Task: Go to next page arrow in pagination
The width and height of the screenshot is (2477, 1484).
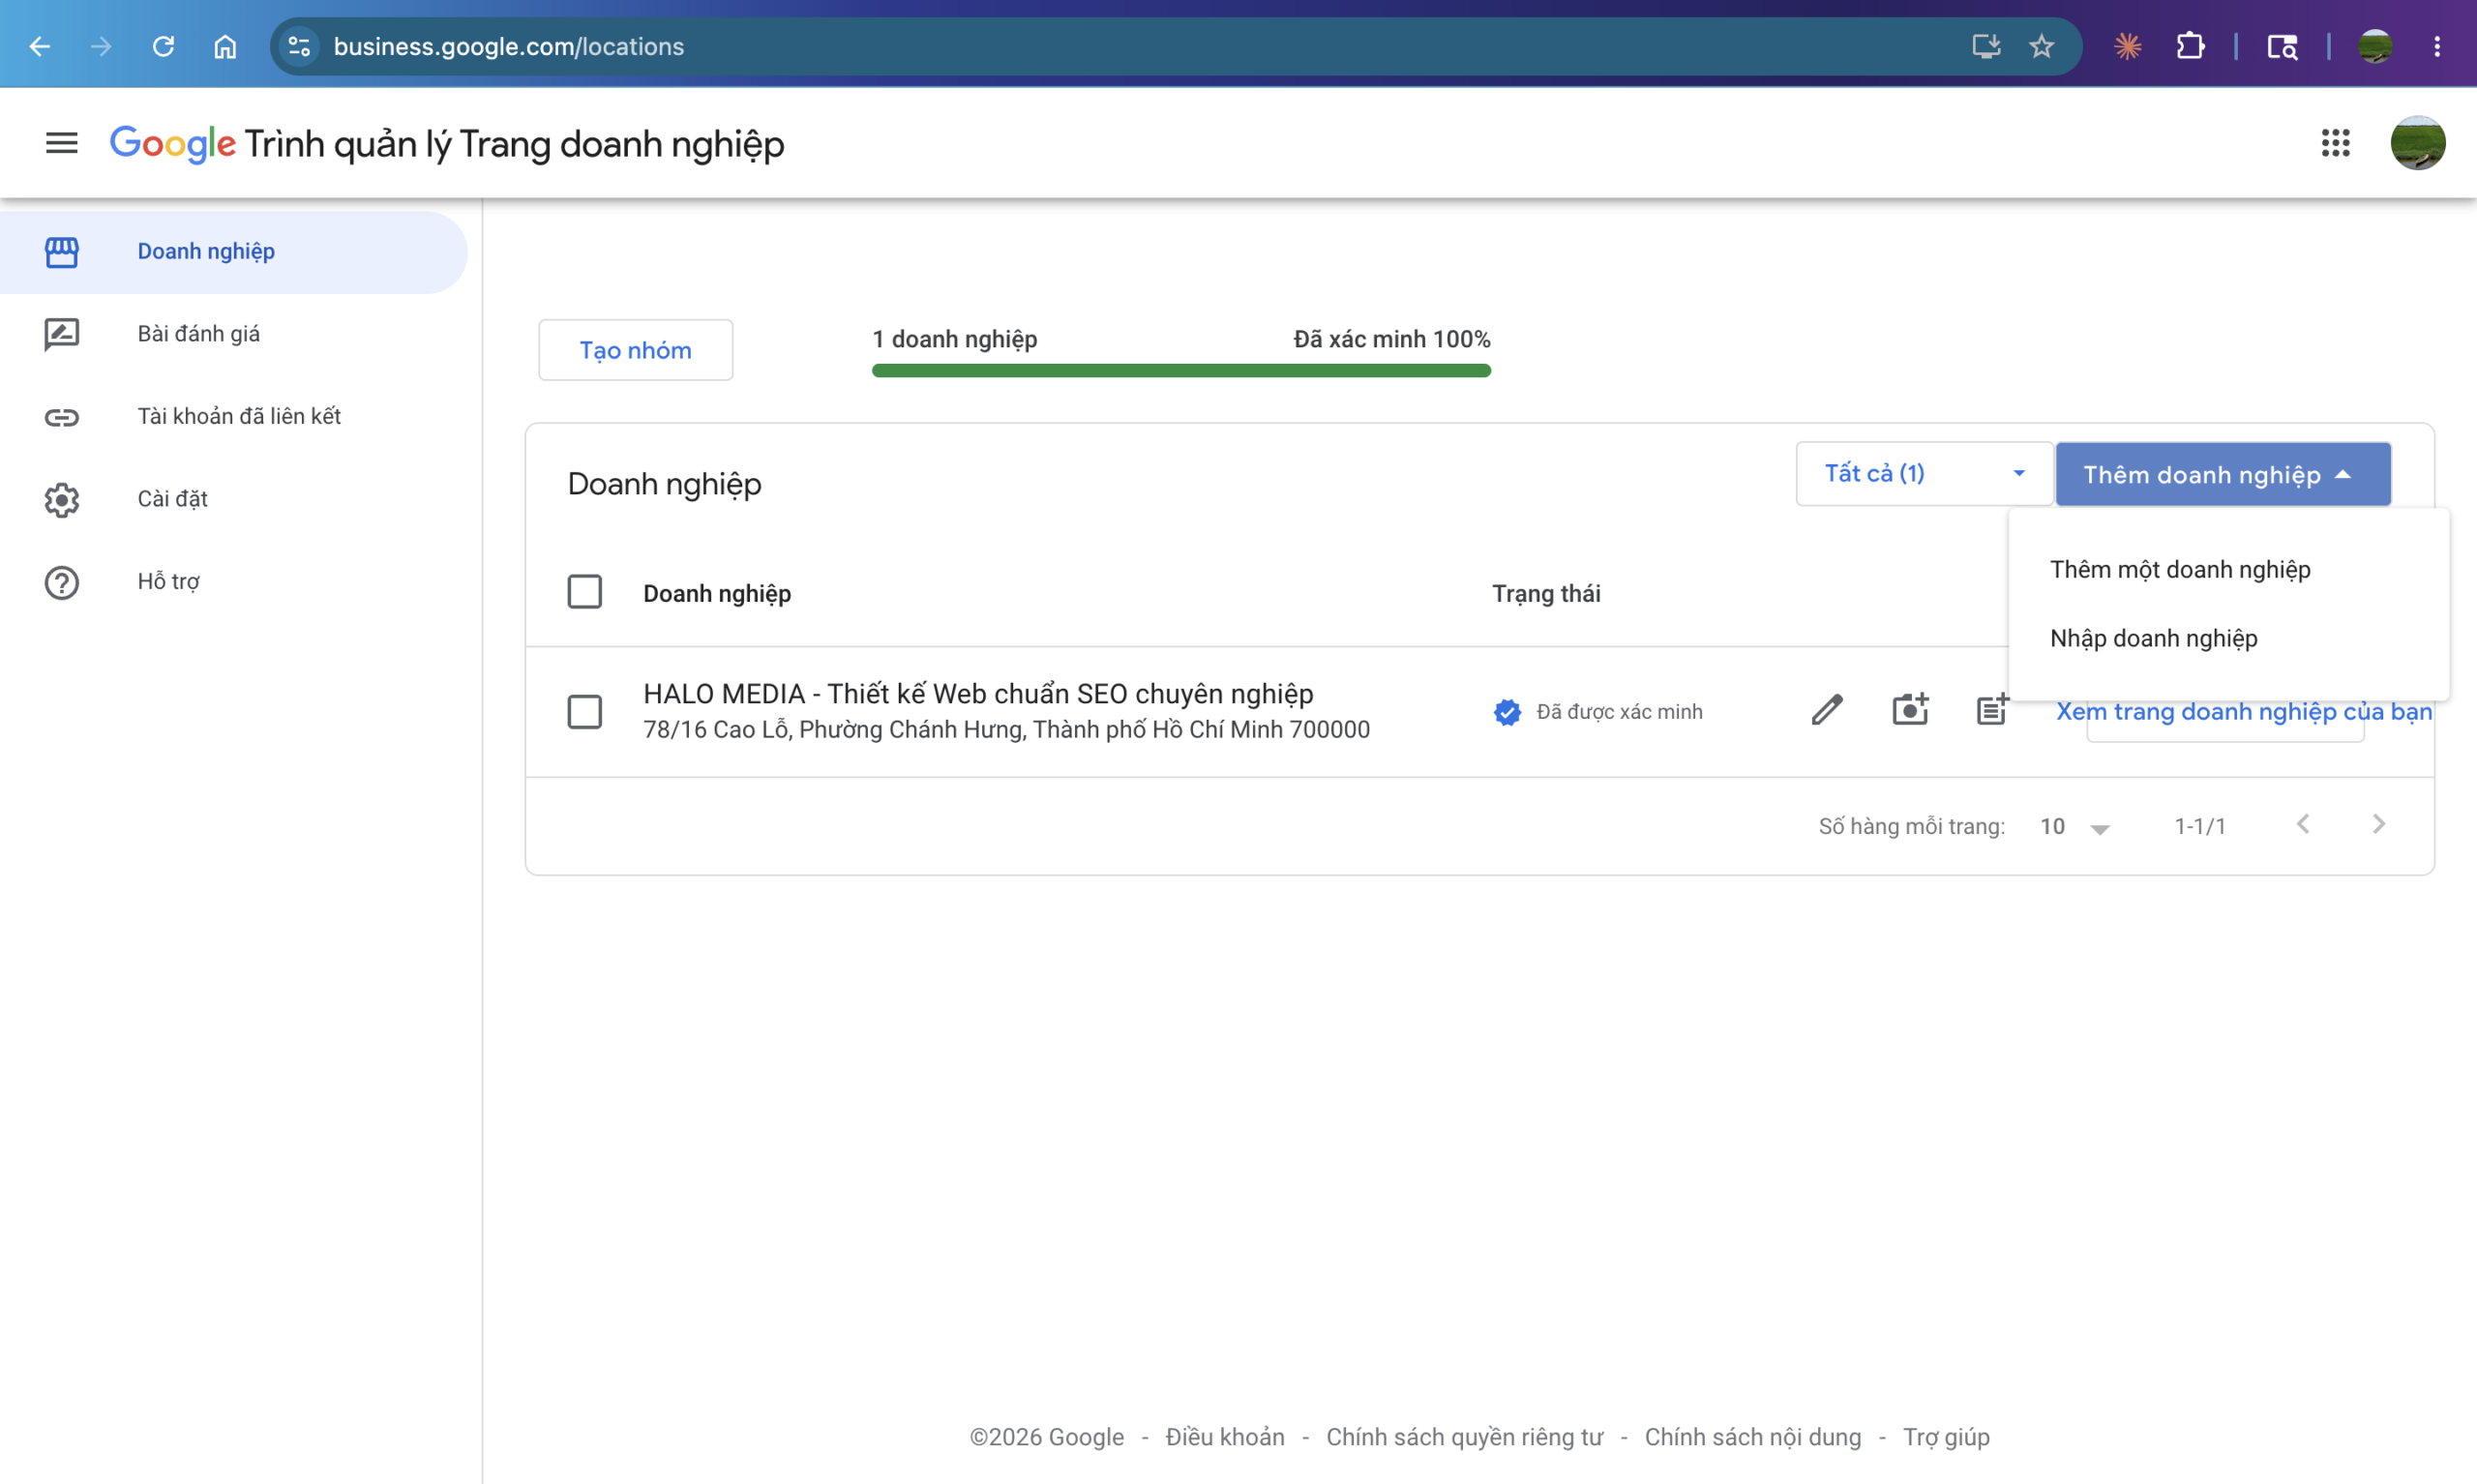Action: [2379, 824]
